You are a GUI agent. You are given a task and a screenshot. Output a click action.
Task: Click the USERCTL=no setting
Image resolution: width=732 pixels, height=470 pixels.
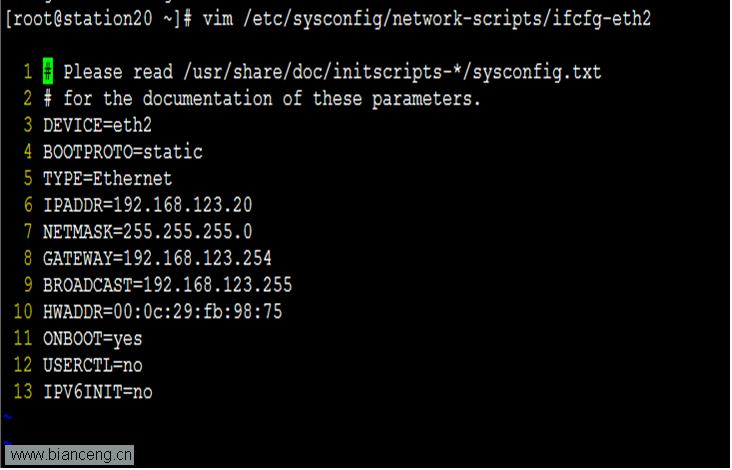pos(92,365)
